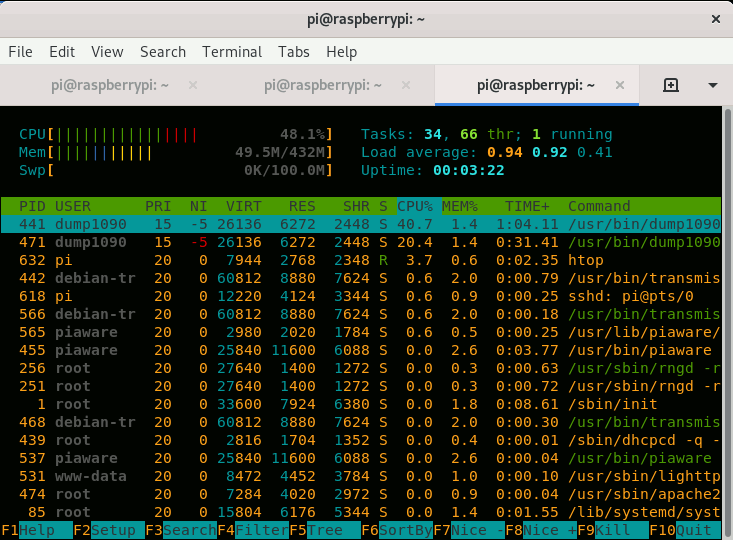Select process row PID 442 transmission
The image size is (733, 540).
[x=361, y=278]
